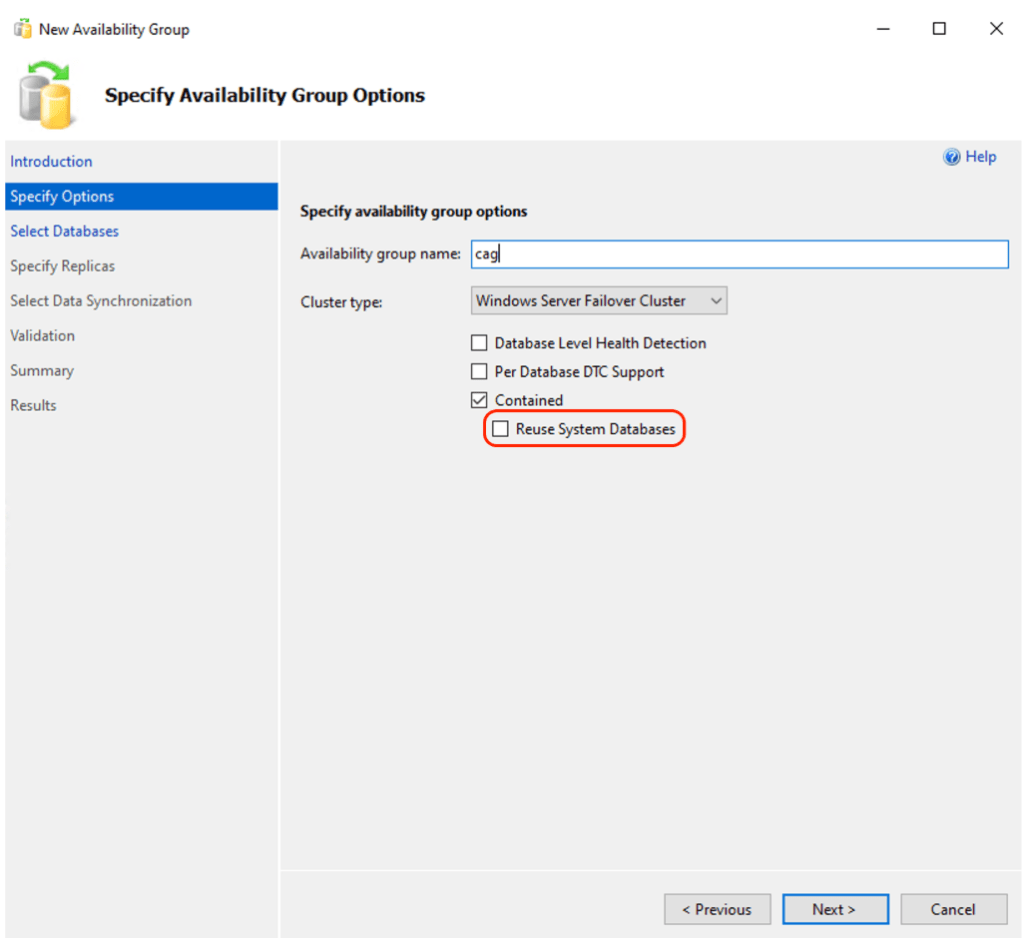The height and width of the screenshot is (938, 1024).
Task: Maximize the New Availability Group window
Action: coord(939,29)
